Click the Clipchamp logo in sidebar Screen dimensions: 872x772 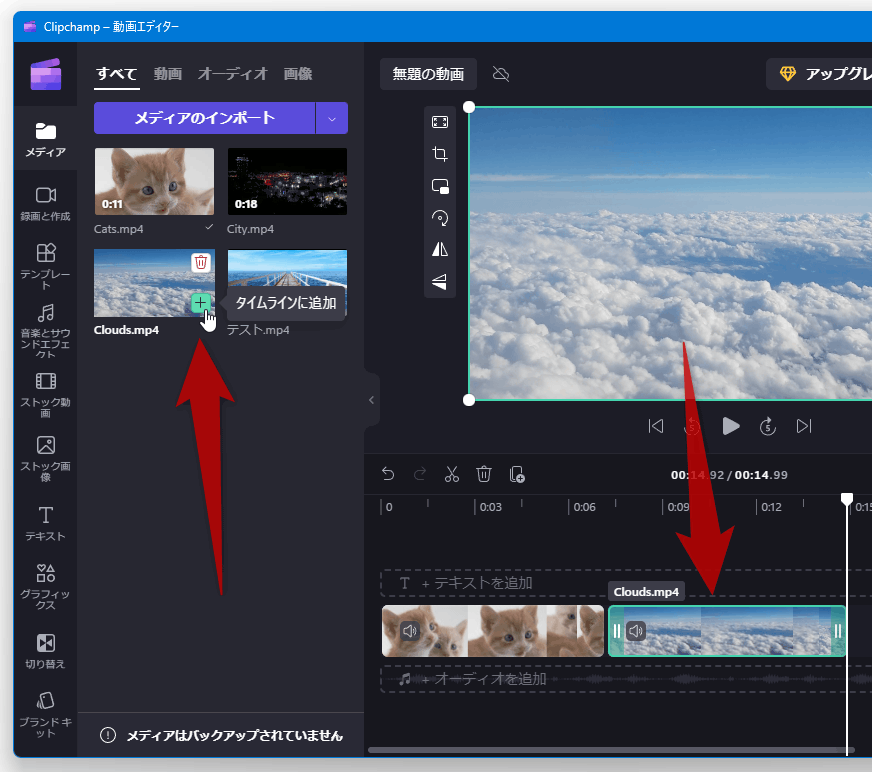[x=46, y=74]
